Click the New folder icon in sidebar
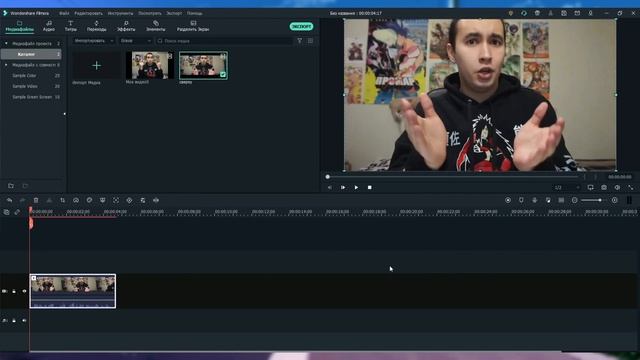Screen dimensions: 640x360 (x=11, y=186)
